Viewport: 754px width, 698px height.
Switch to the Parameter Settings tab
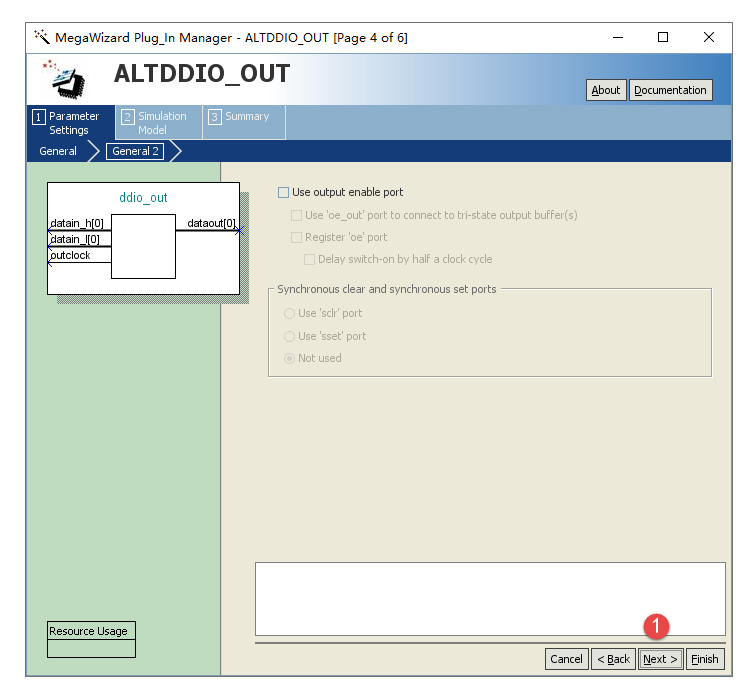(71, 123)
